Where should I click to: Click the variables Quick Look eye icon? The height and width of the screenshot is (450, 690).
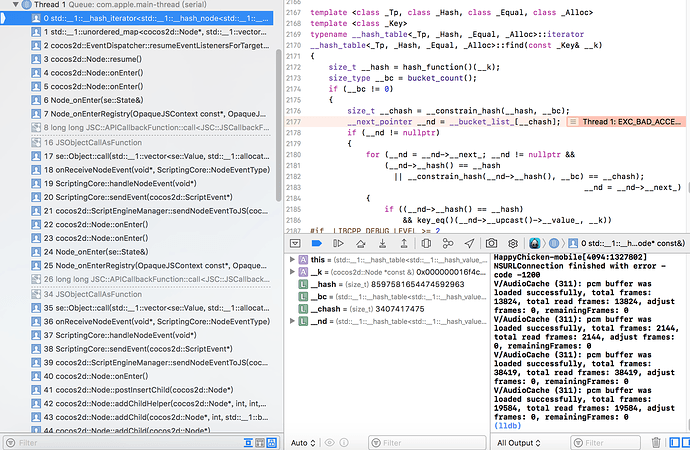tap(329, 443)
